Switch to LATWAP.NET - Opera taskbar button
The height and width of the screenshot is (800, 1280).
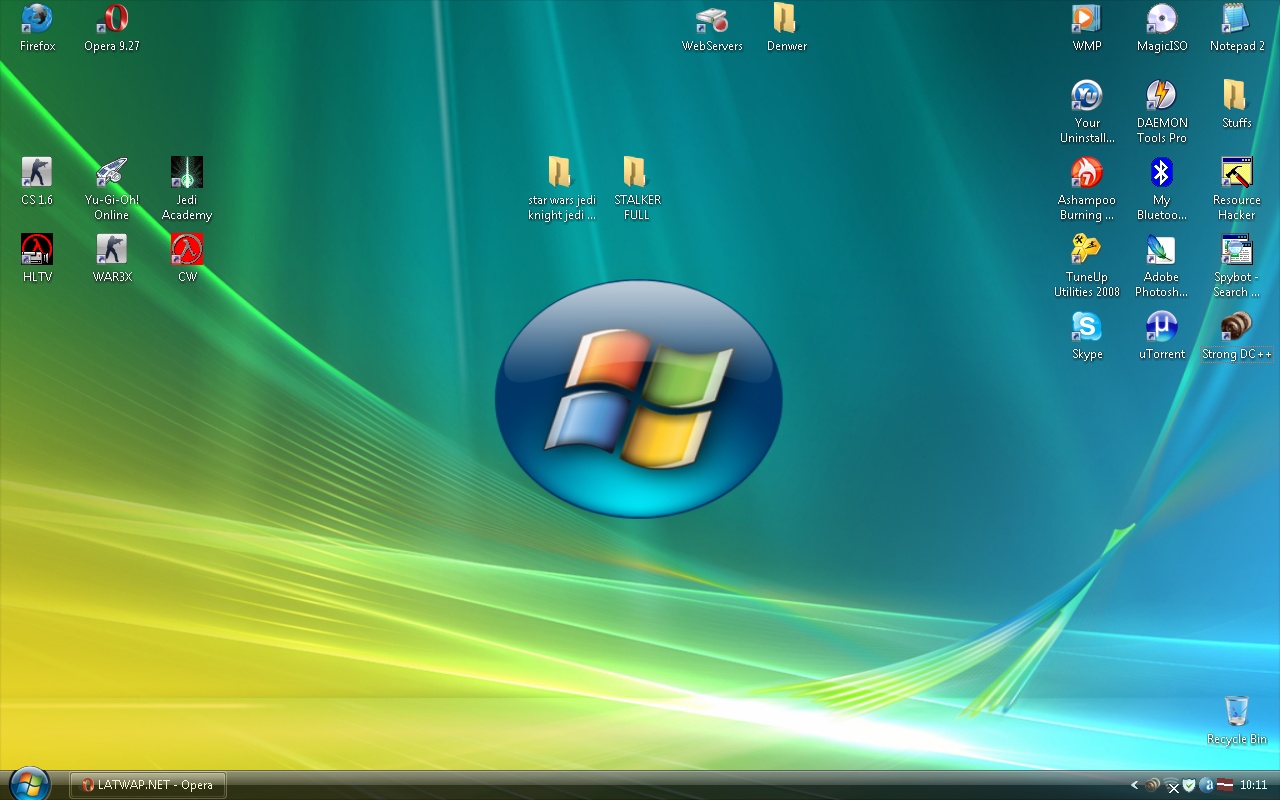(148, 785)
